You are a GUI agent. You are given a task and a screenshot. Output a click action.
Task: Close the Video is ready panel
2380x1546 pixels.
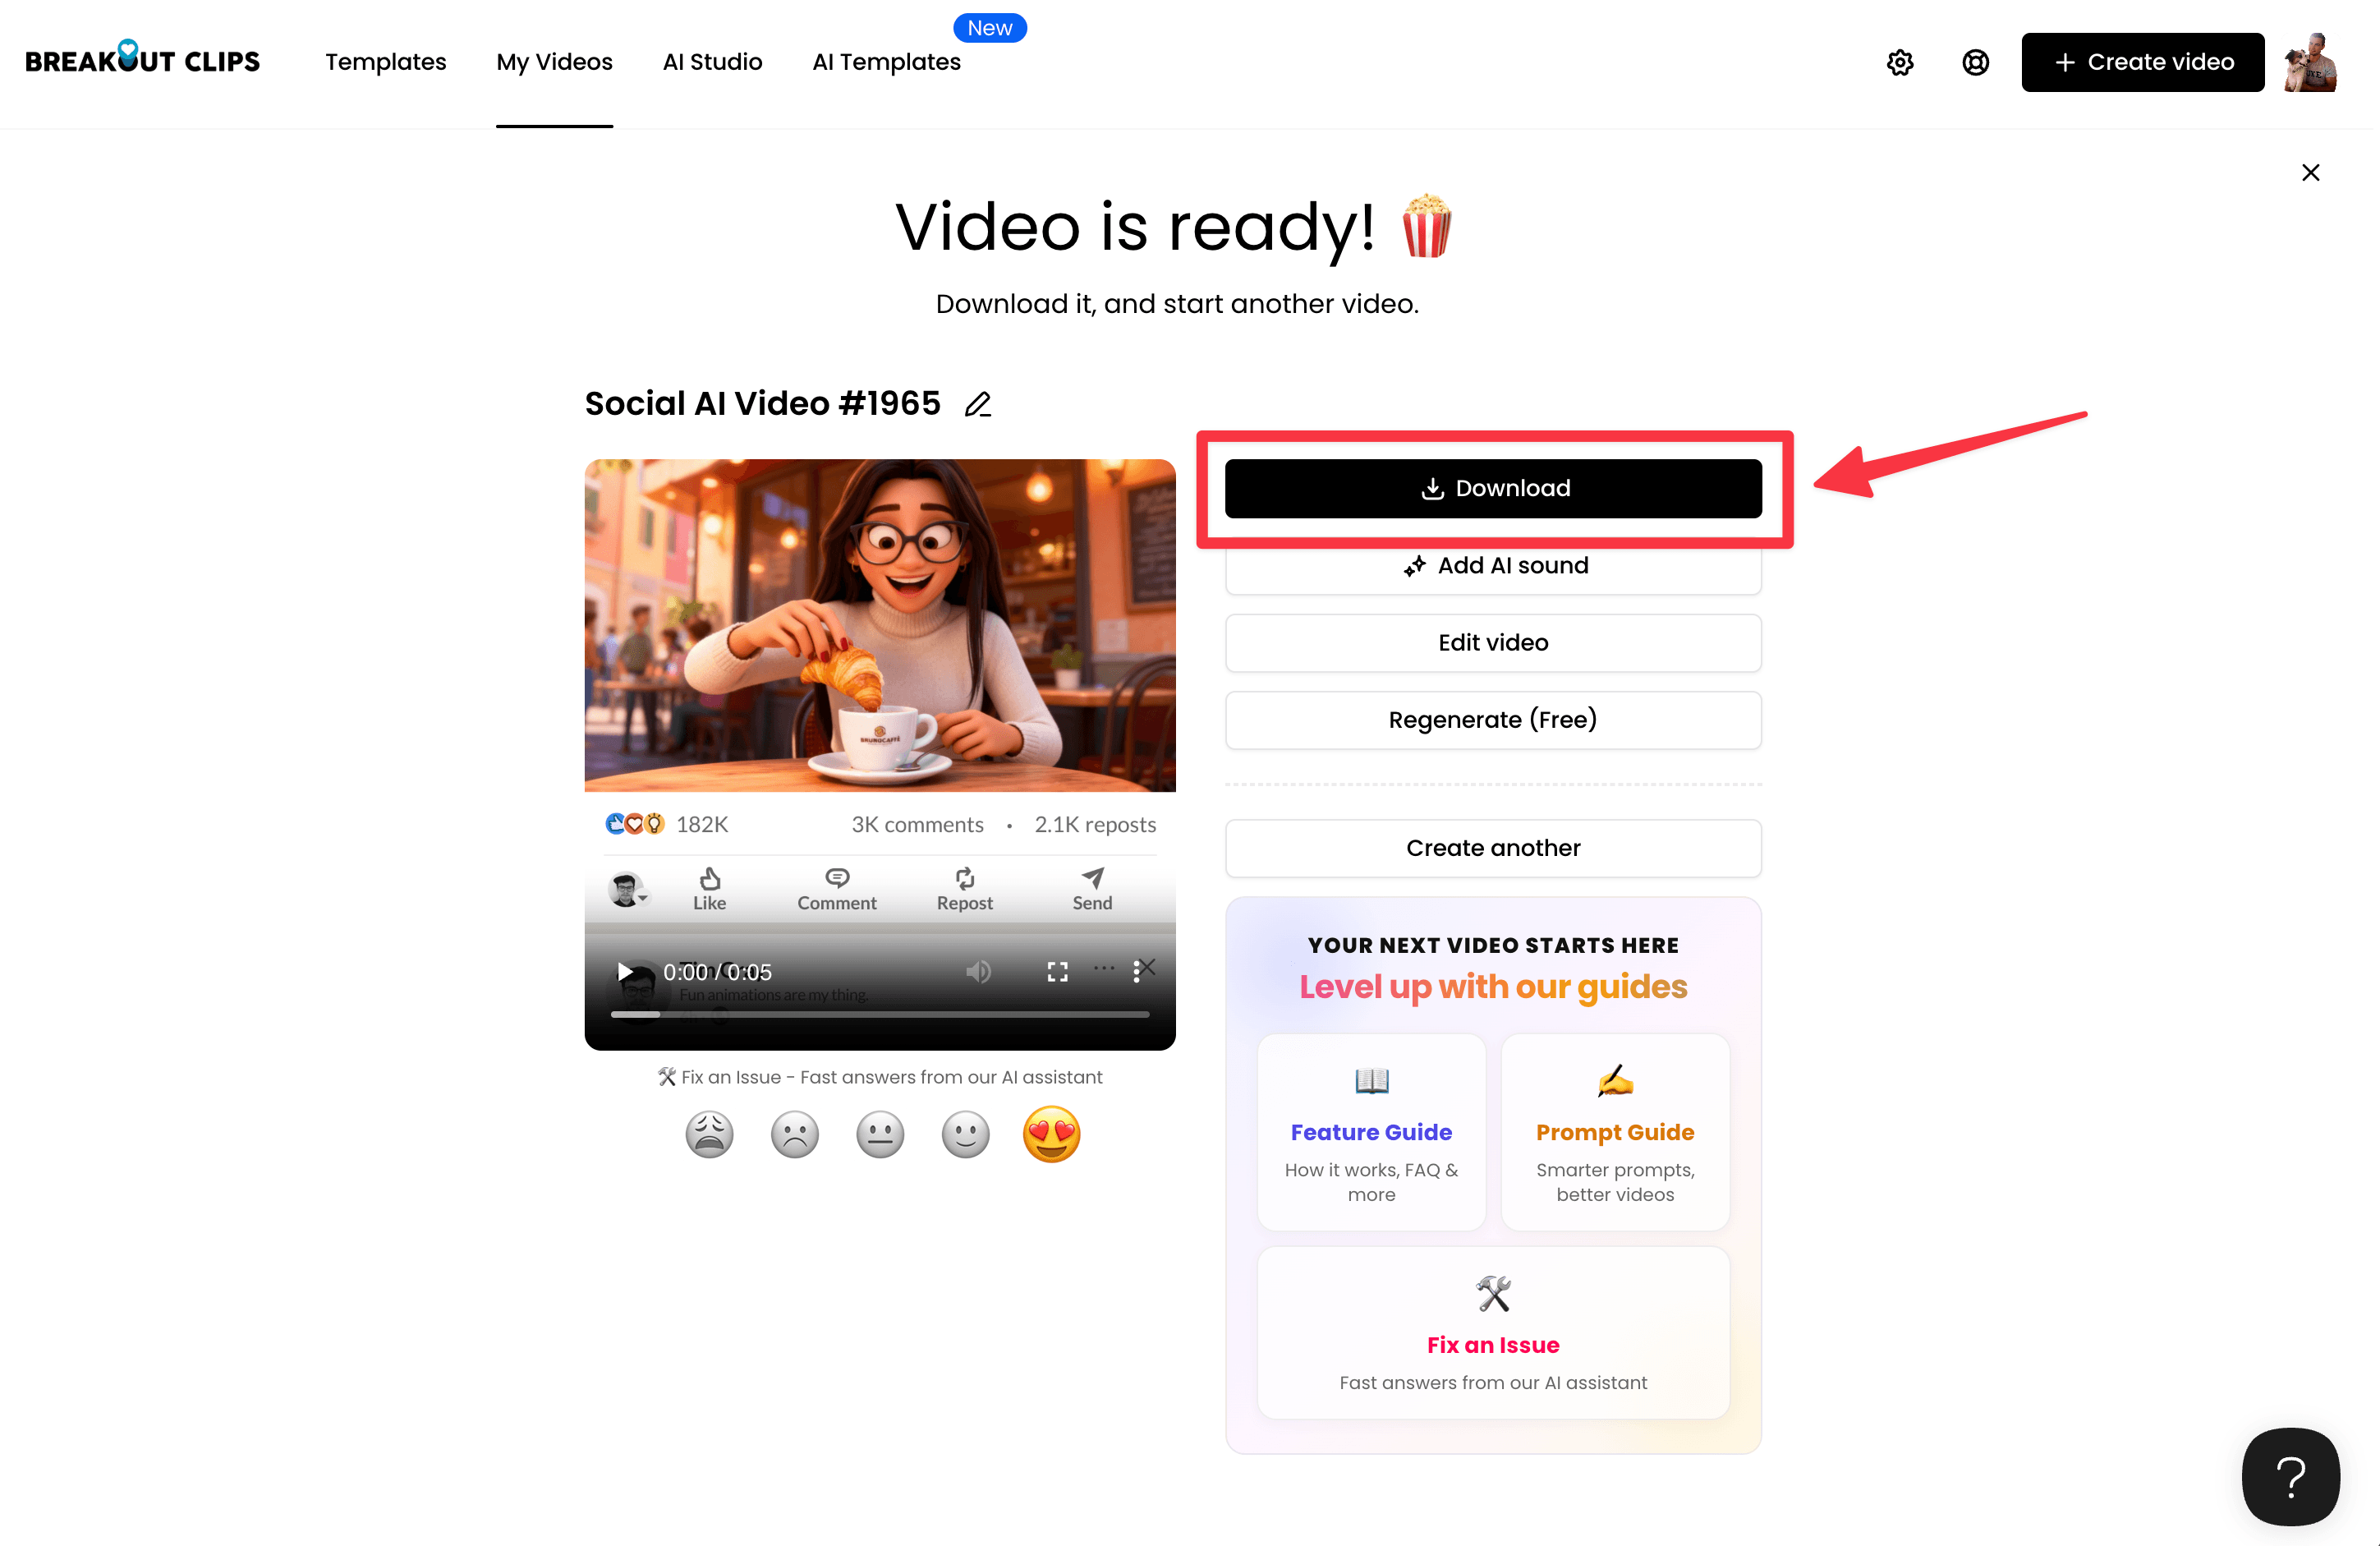(x=2309, y=173)
